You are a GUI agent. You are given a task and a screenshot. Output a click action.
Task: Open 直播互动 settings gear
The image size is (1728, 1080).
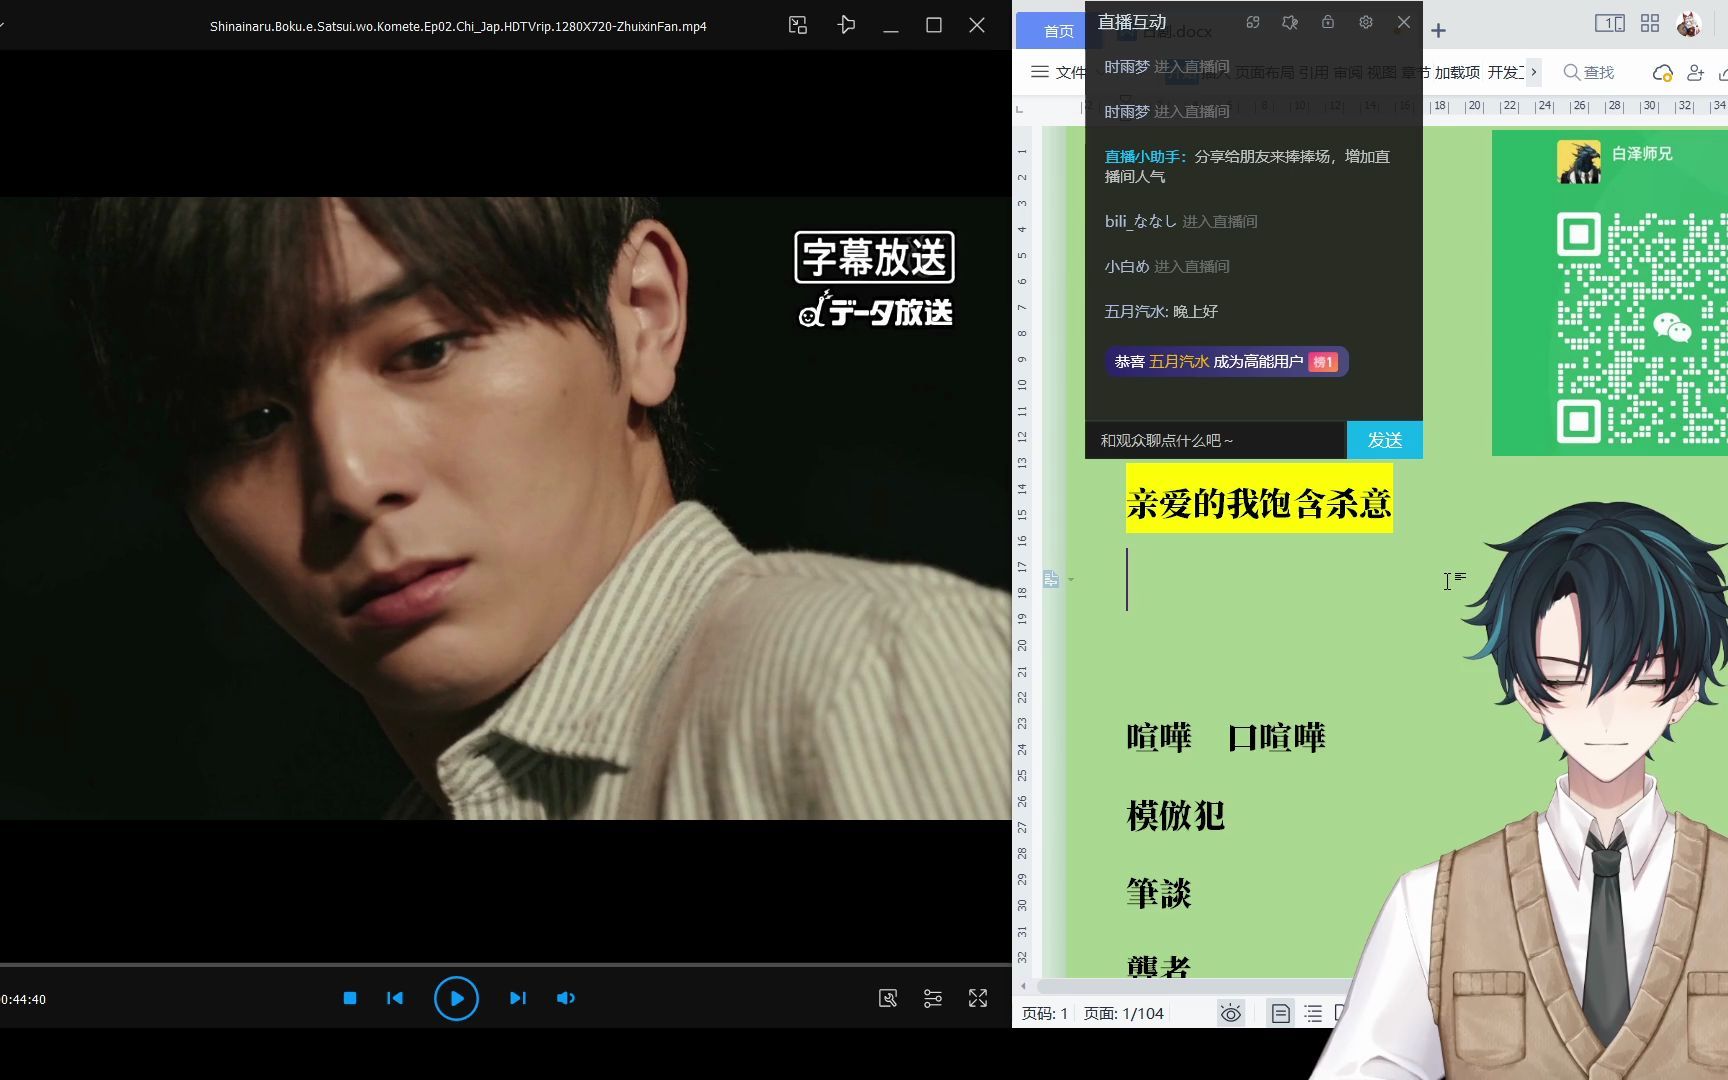[1366, 22]
